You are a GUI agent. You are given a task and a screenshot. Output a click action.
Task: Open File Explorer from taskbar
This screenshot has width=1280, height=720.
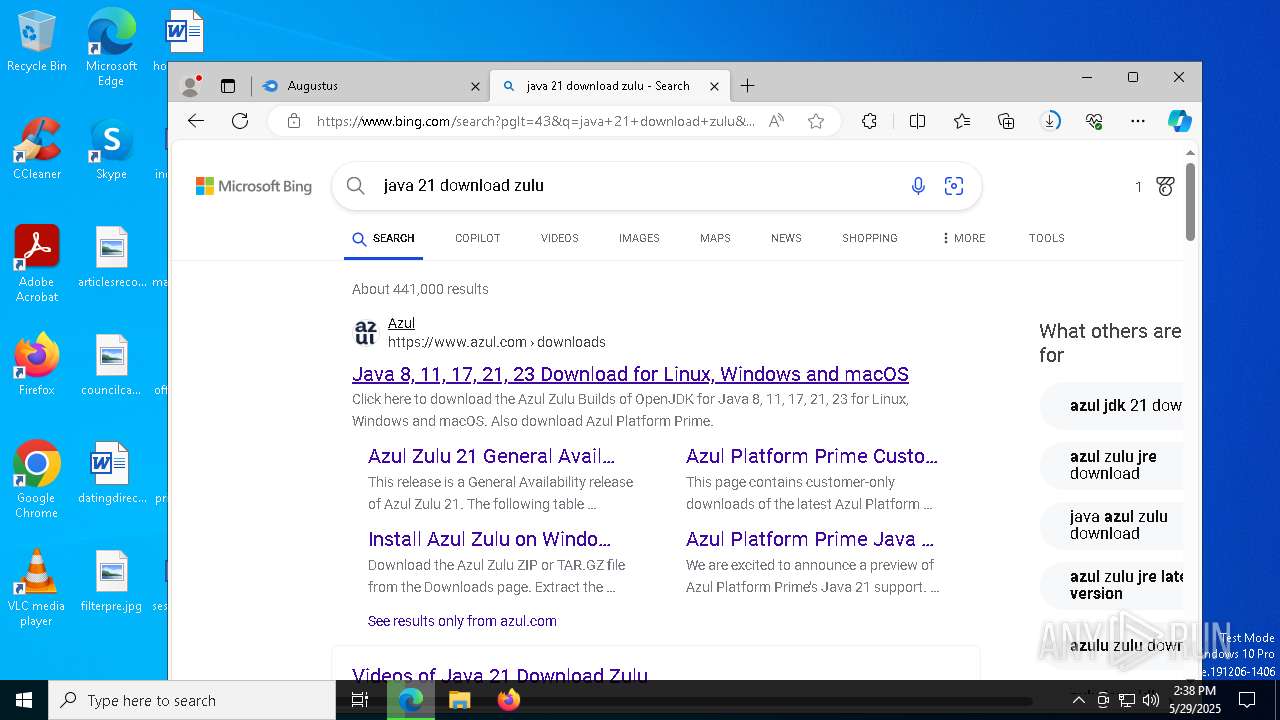tap(459, 700)
